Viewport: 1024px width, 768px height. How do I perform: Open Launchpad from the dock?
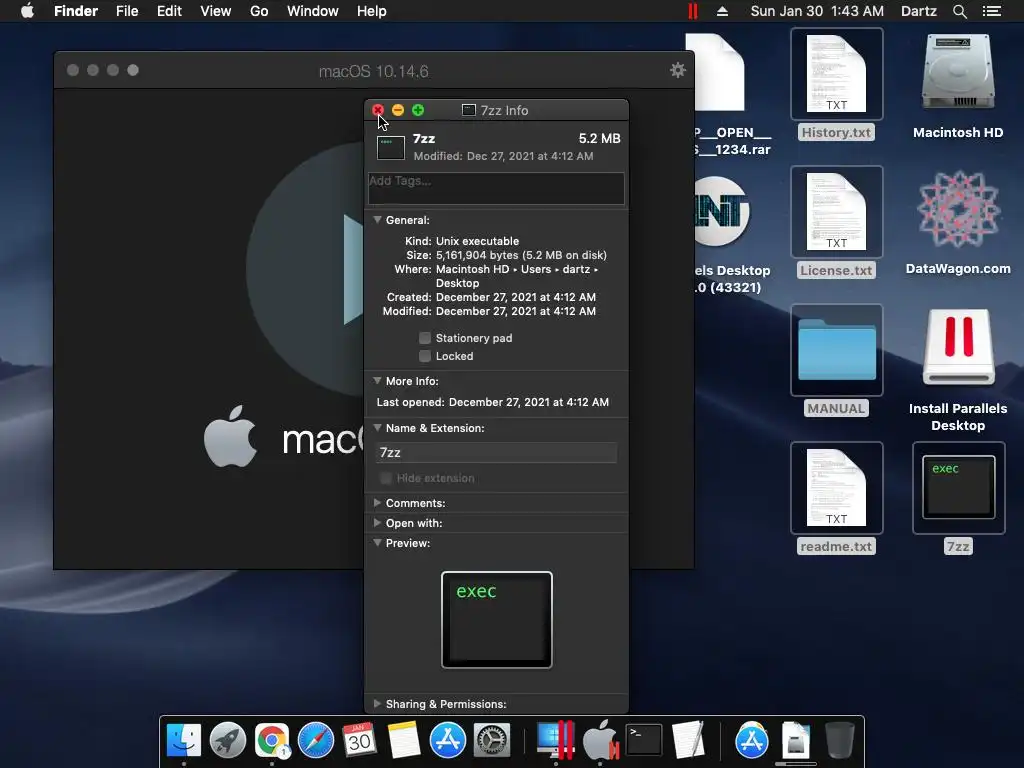pos(228,741)
